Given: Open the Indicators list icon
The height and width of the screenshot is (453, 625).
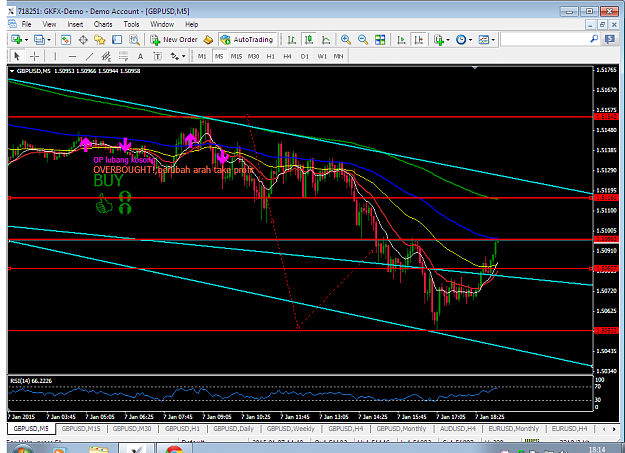Looking at the screenshot, I should [438, 39].
